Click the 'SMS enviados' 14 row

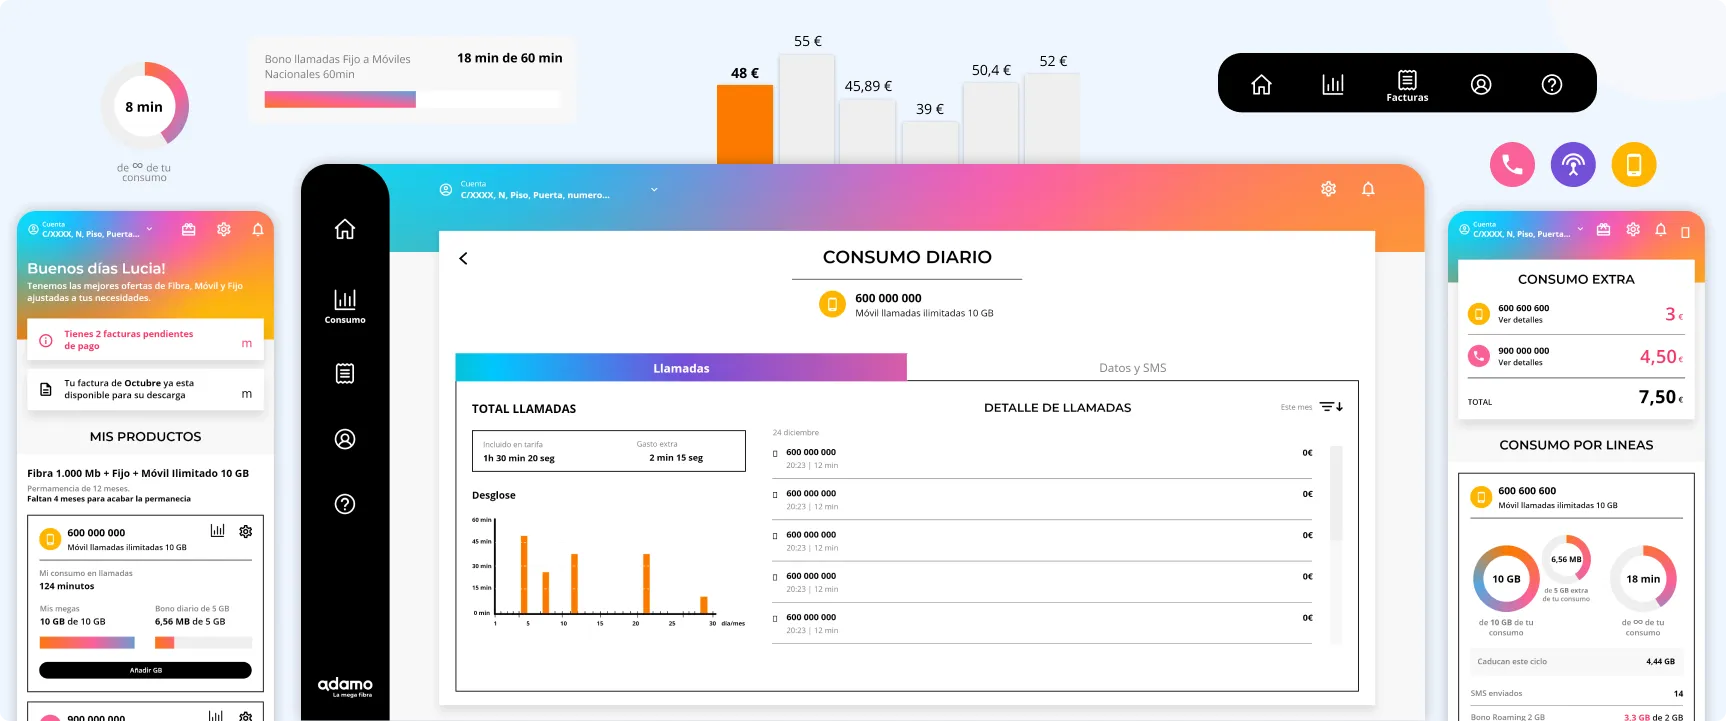[x=1576, y=693]
